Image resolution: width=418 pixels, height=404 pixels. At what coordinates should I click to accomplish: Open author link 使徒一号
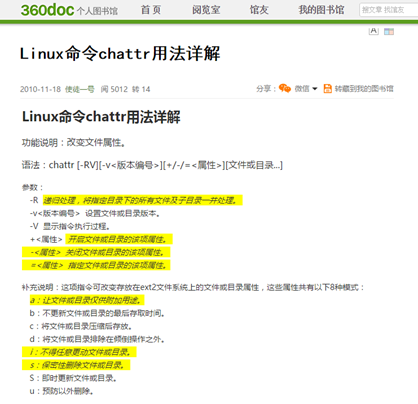coord(80,89)
